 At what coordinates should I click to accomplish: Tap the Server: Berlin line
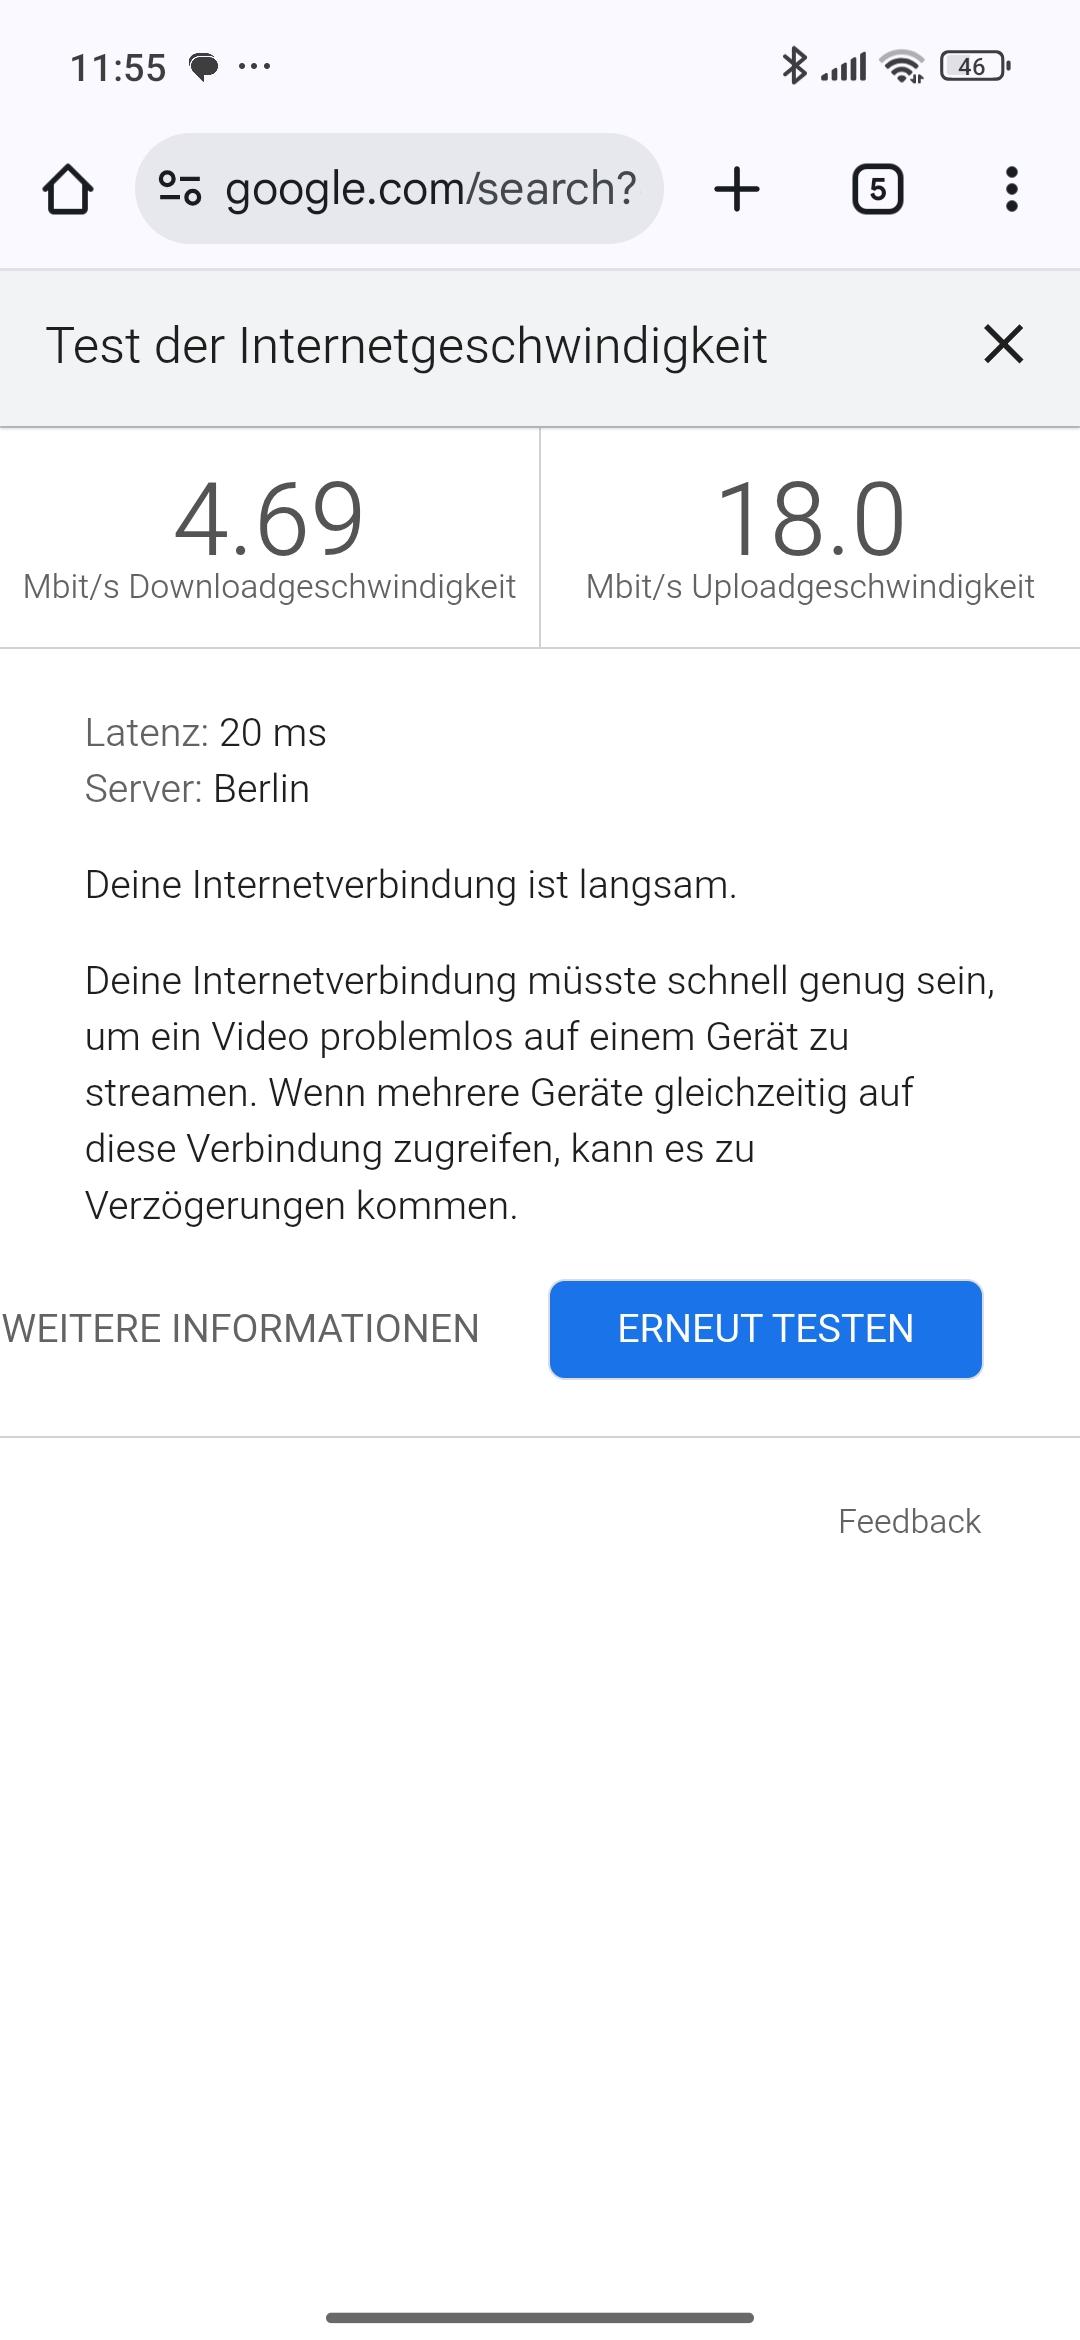(197, 789)
